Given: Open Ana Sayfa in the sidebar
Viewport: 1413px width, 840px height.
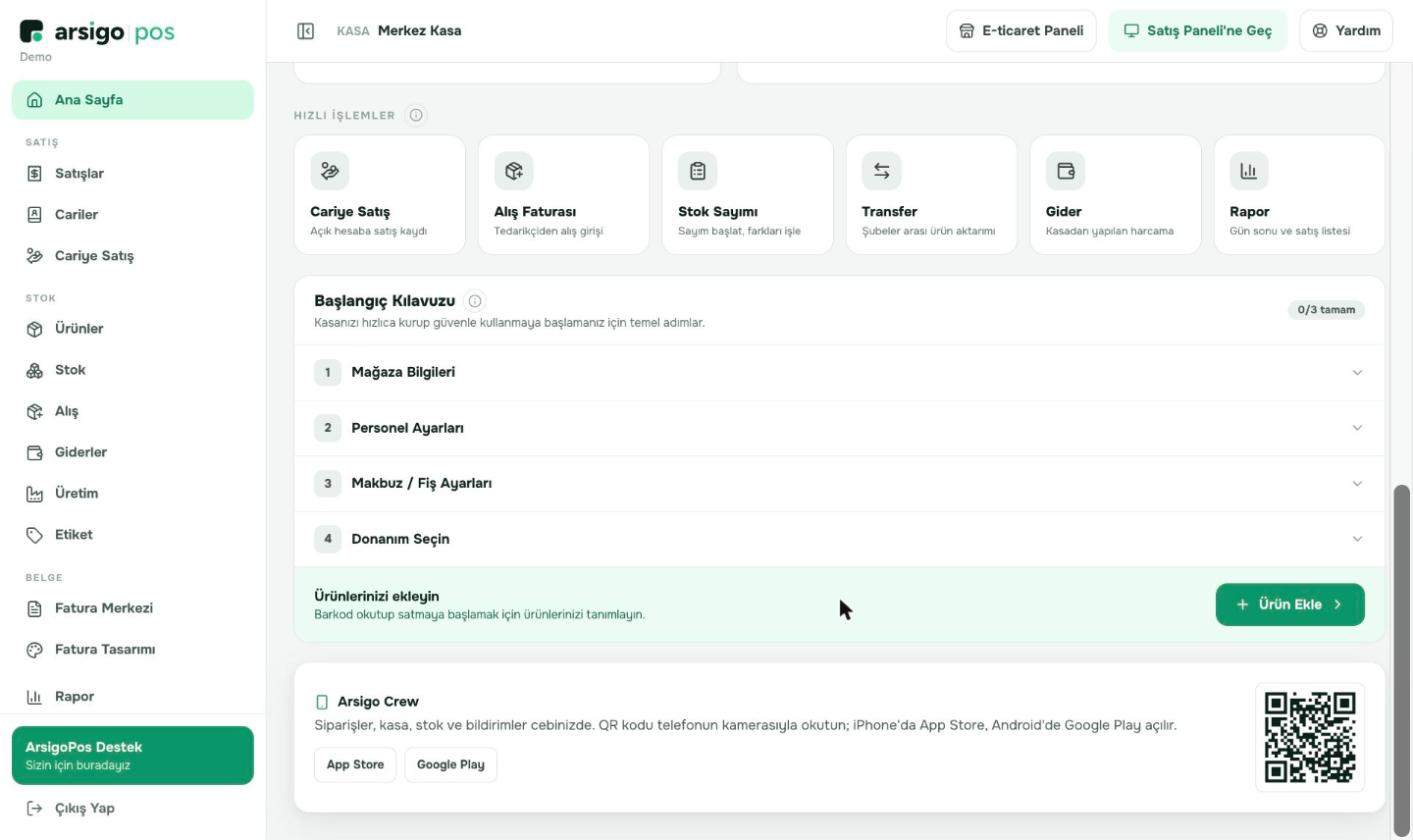Looking at the screenshot, I should (x=133, y=100).
